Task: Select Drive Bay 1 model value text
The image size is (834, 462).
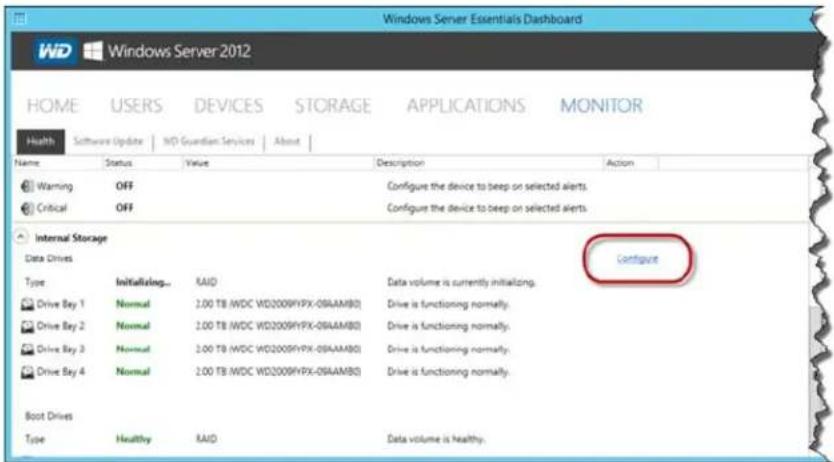Action: coord(278,304)
